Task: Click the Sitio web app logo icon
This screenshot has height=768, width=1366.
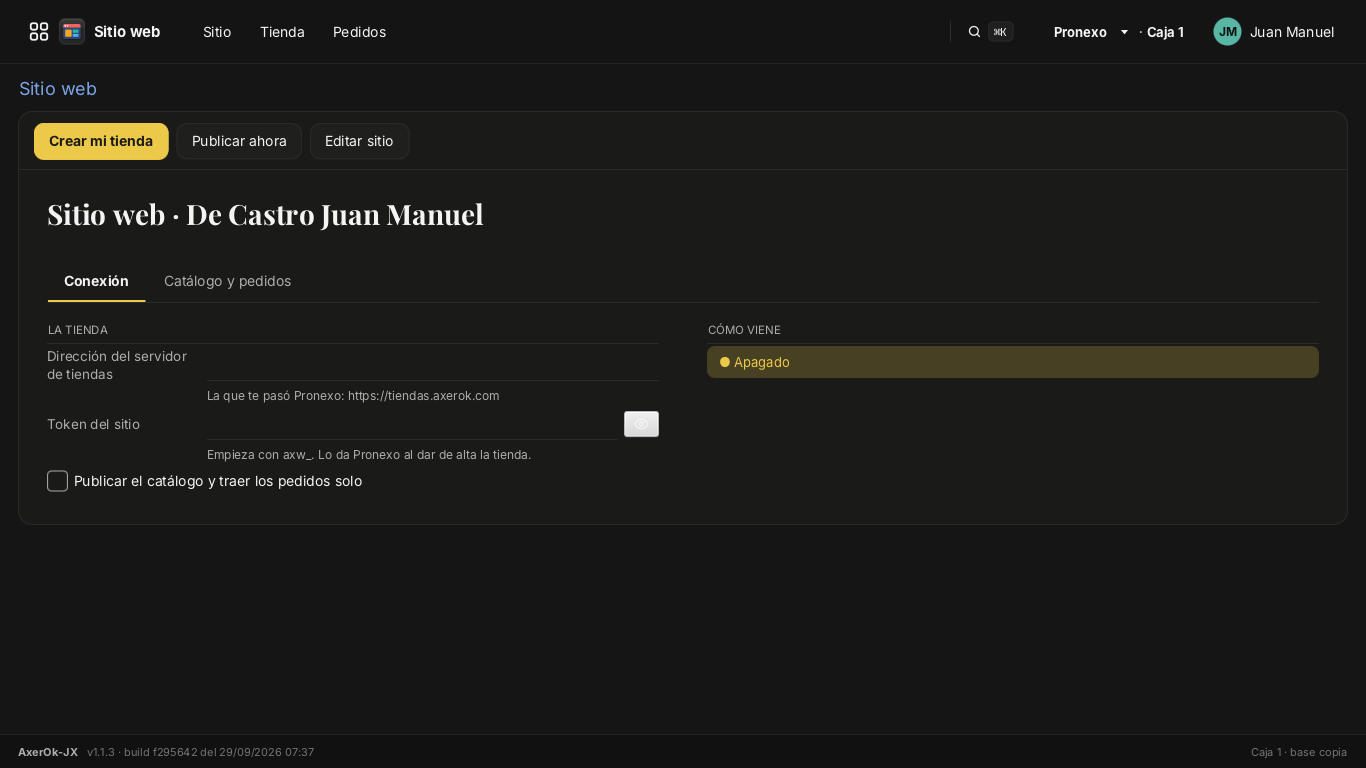Action: (x=72, y=32)
